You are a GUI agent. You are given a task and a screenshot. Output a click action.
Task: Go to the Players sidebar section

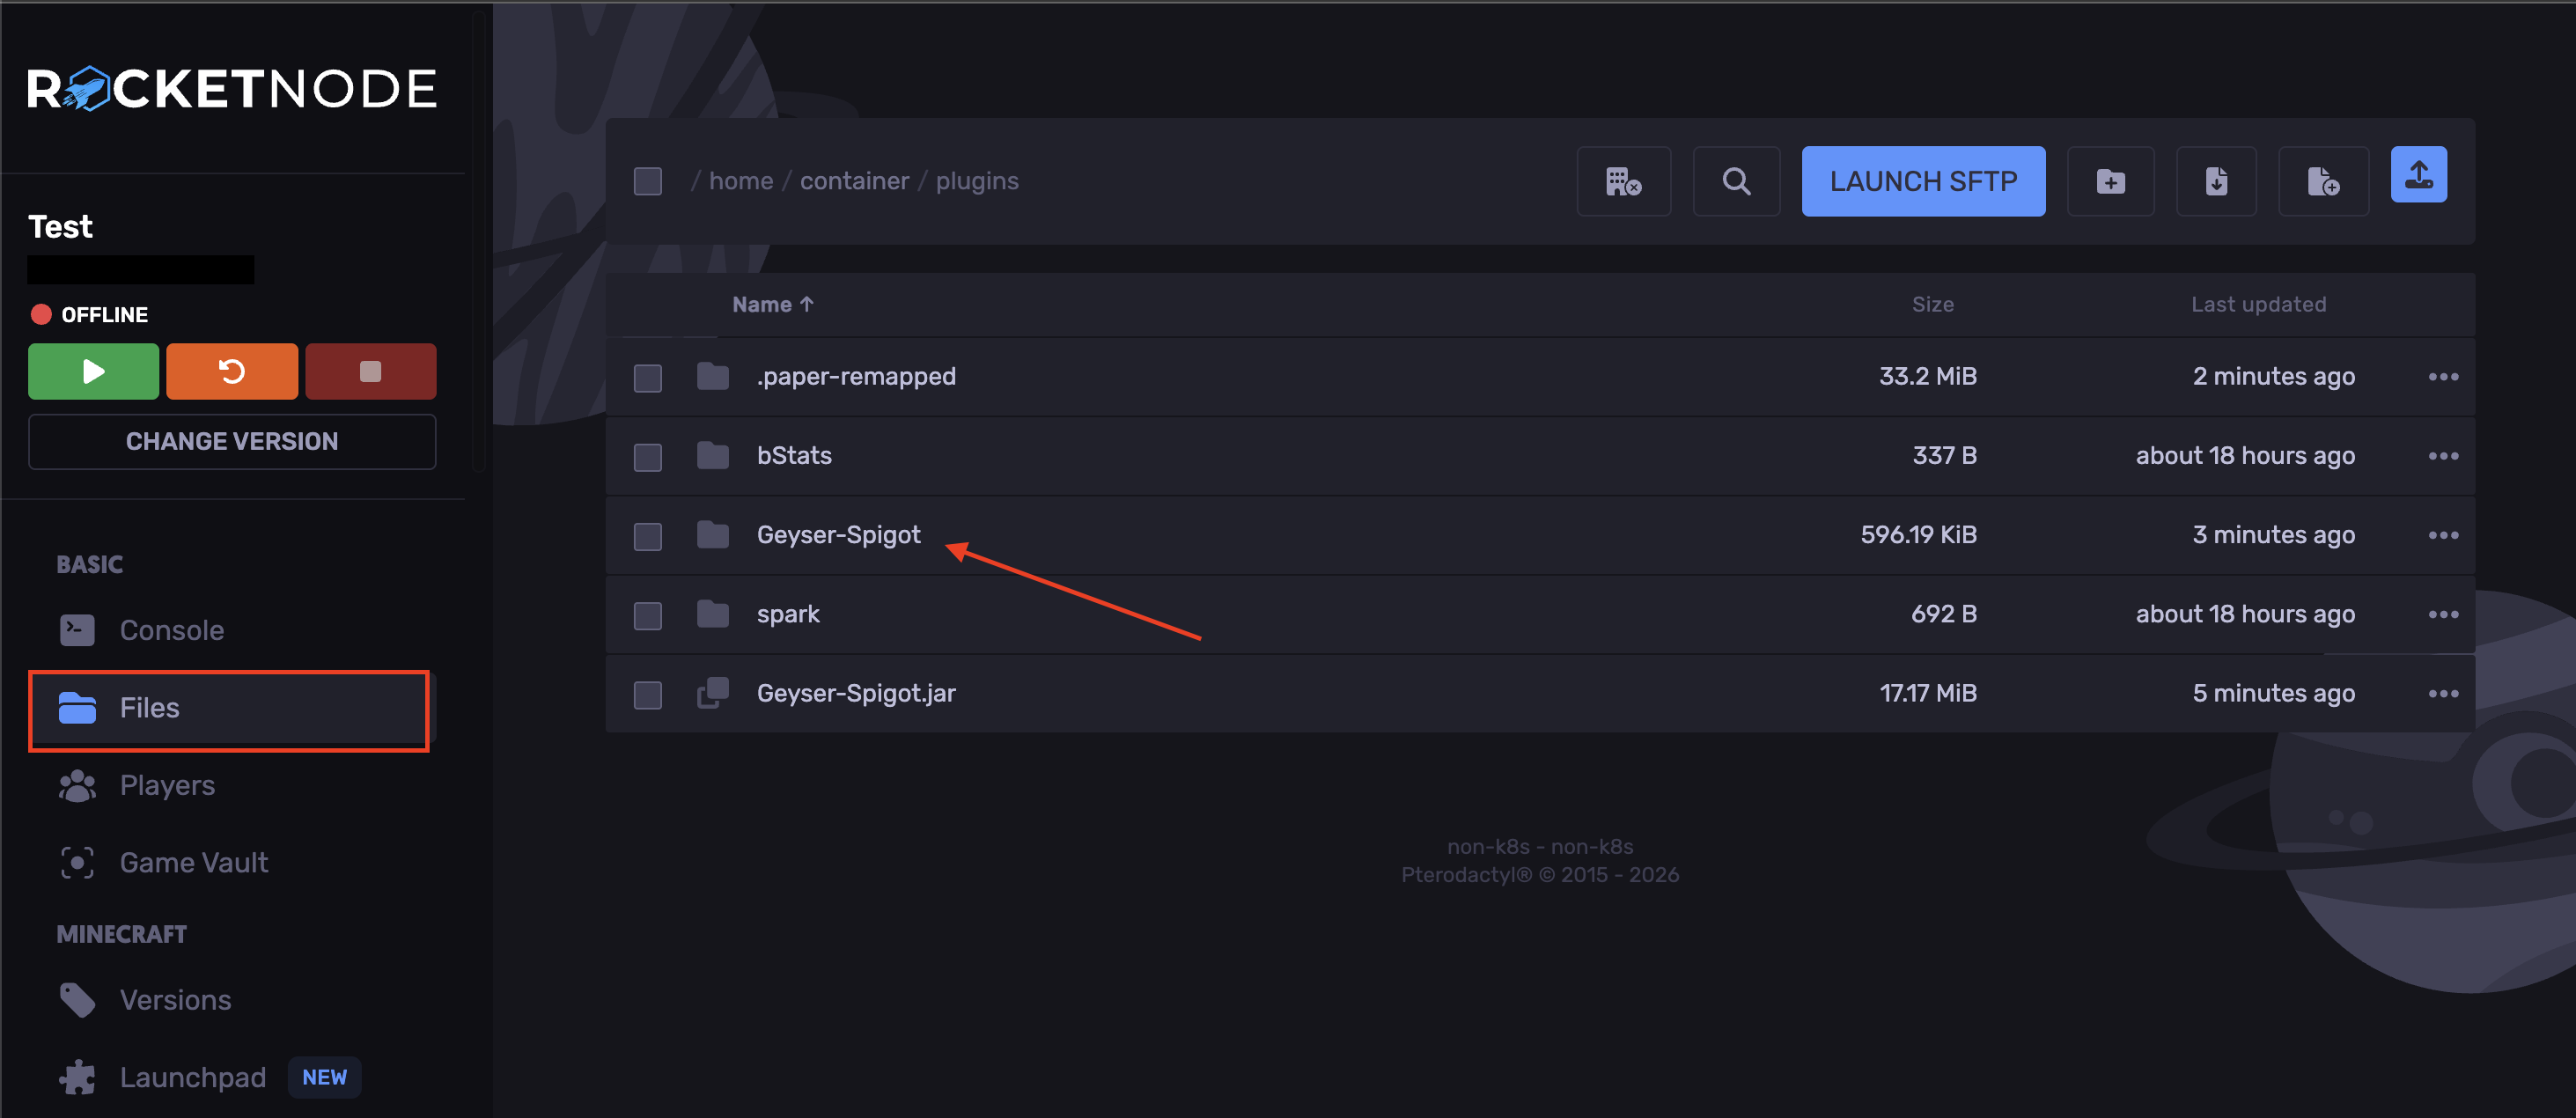click(167, 785)
